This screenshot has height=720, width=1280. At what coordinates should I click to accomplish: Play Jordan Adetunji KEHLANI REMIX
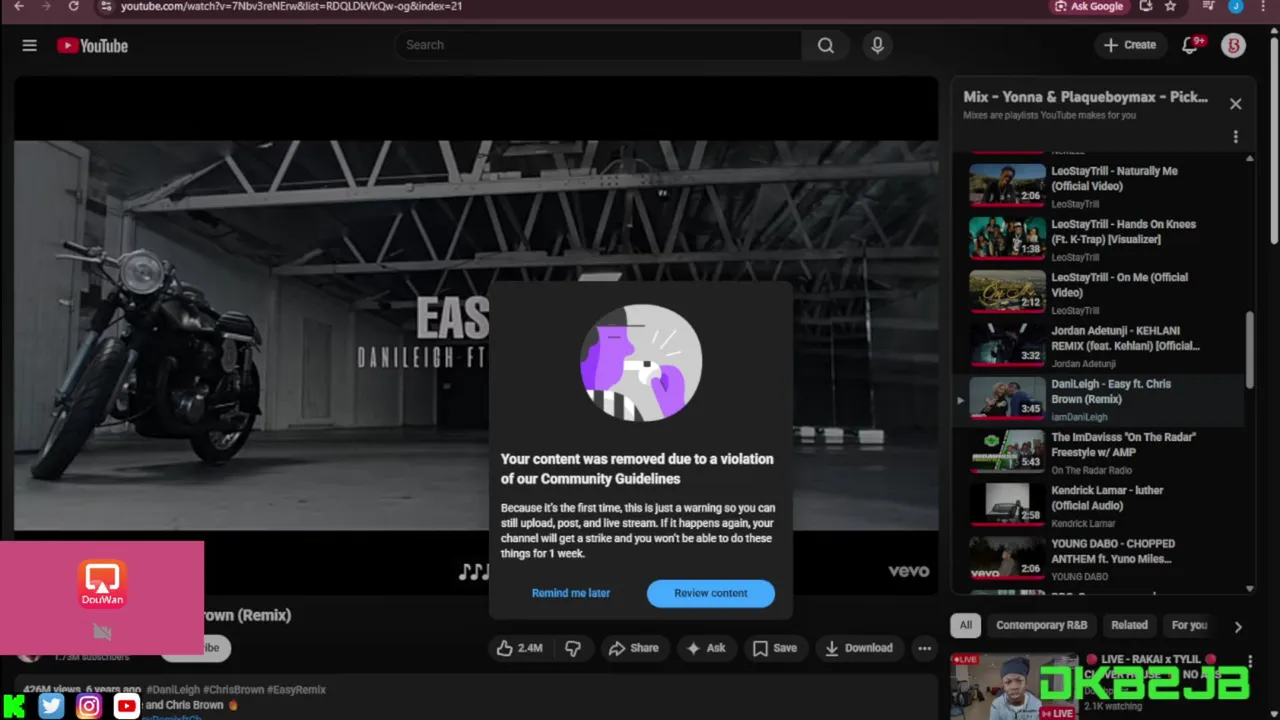pyautogui.click(x=1099, y=345)
